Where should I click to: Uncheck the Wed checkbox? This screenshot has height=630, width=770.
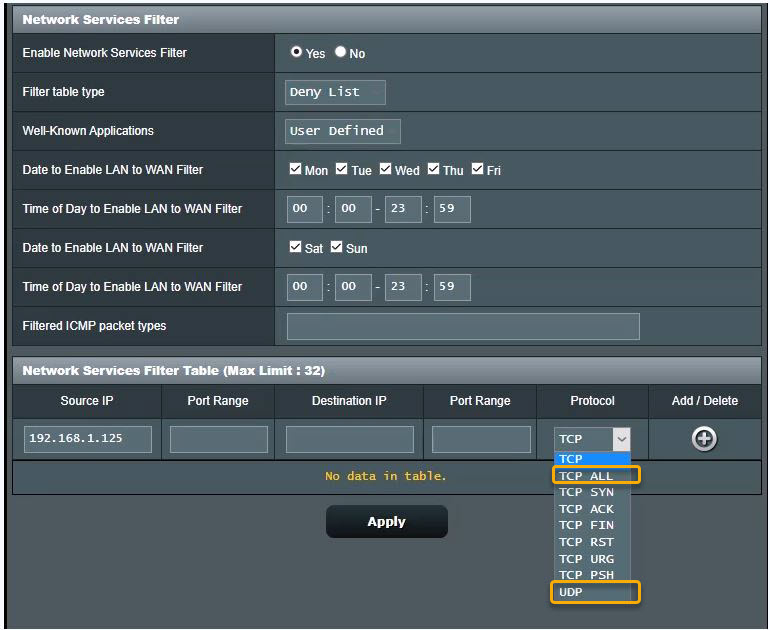click(x=385, y=169)
